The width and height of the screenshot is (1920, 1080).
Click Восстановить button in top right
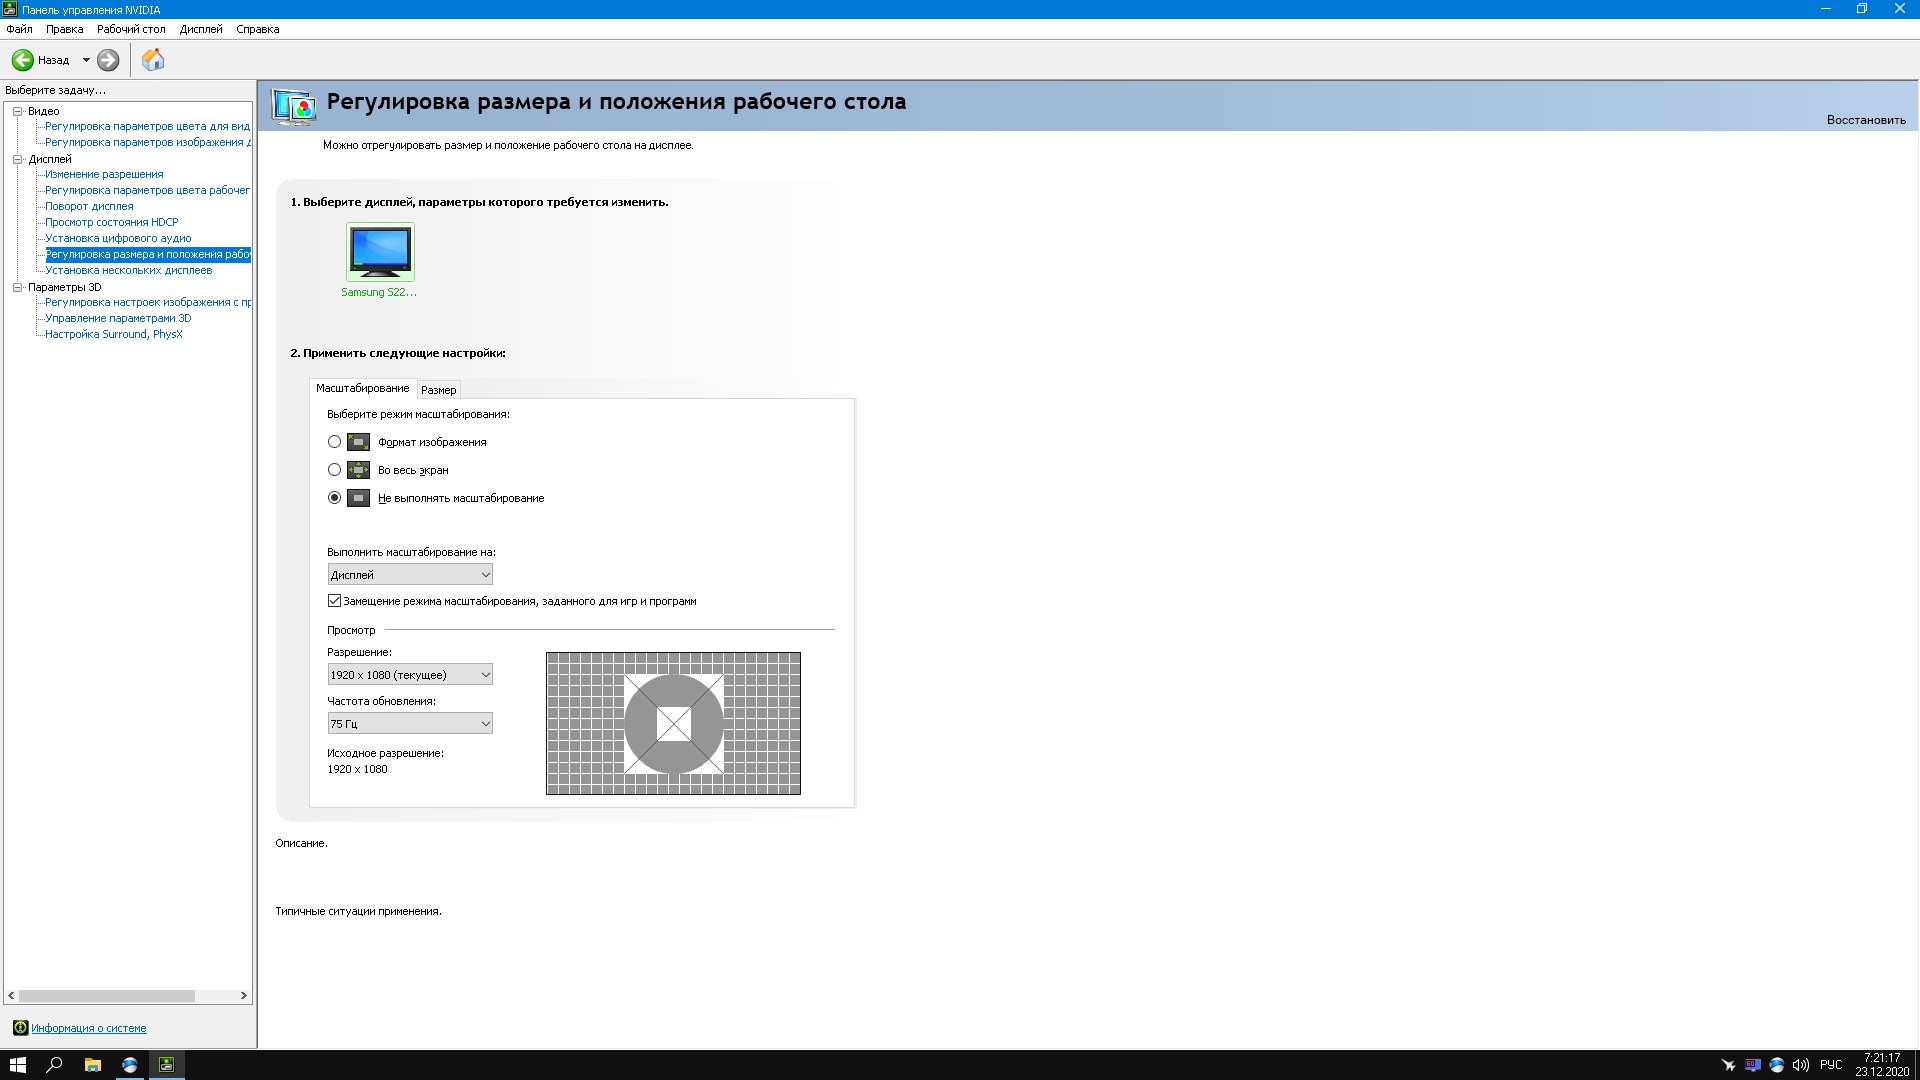click(x=1865, y=119)
